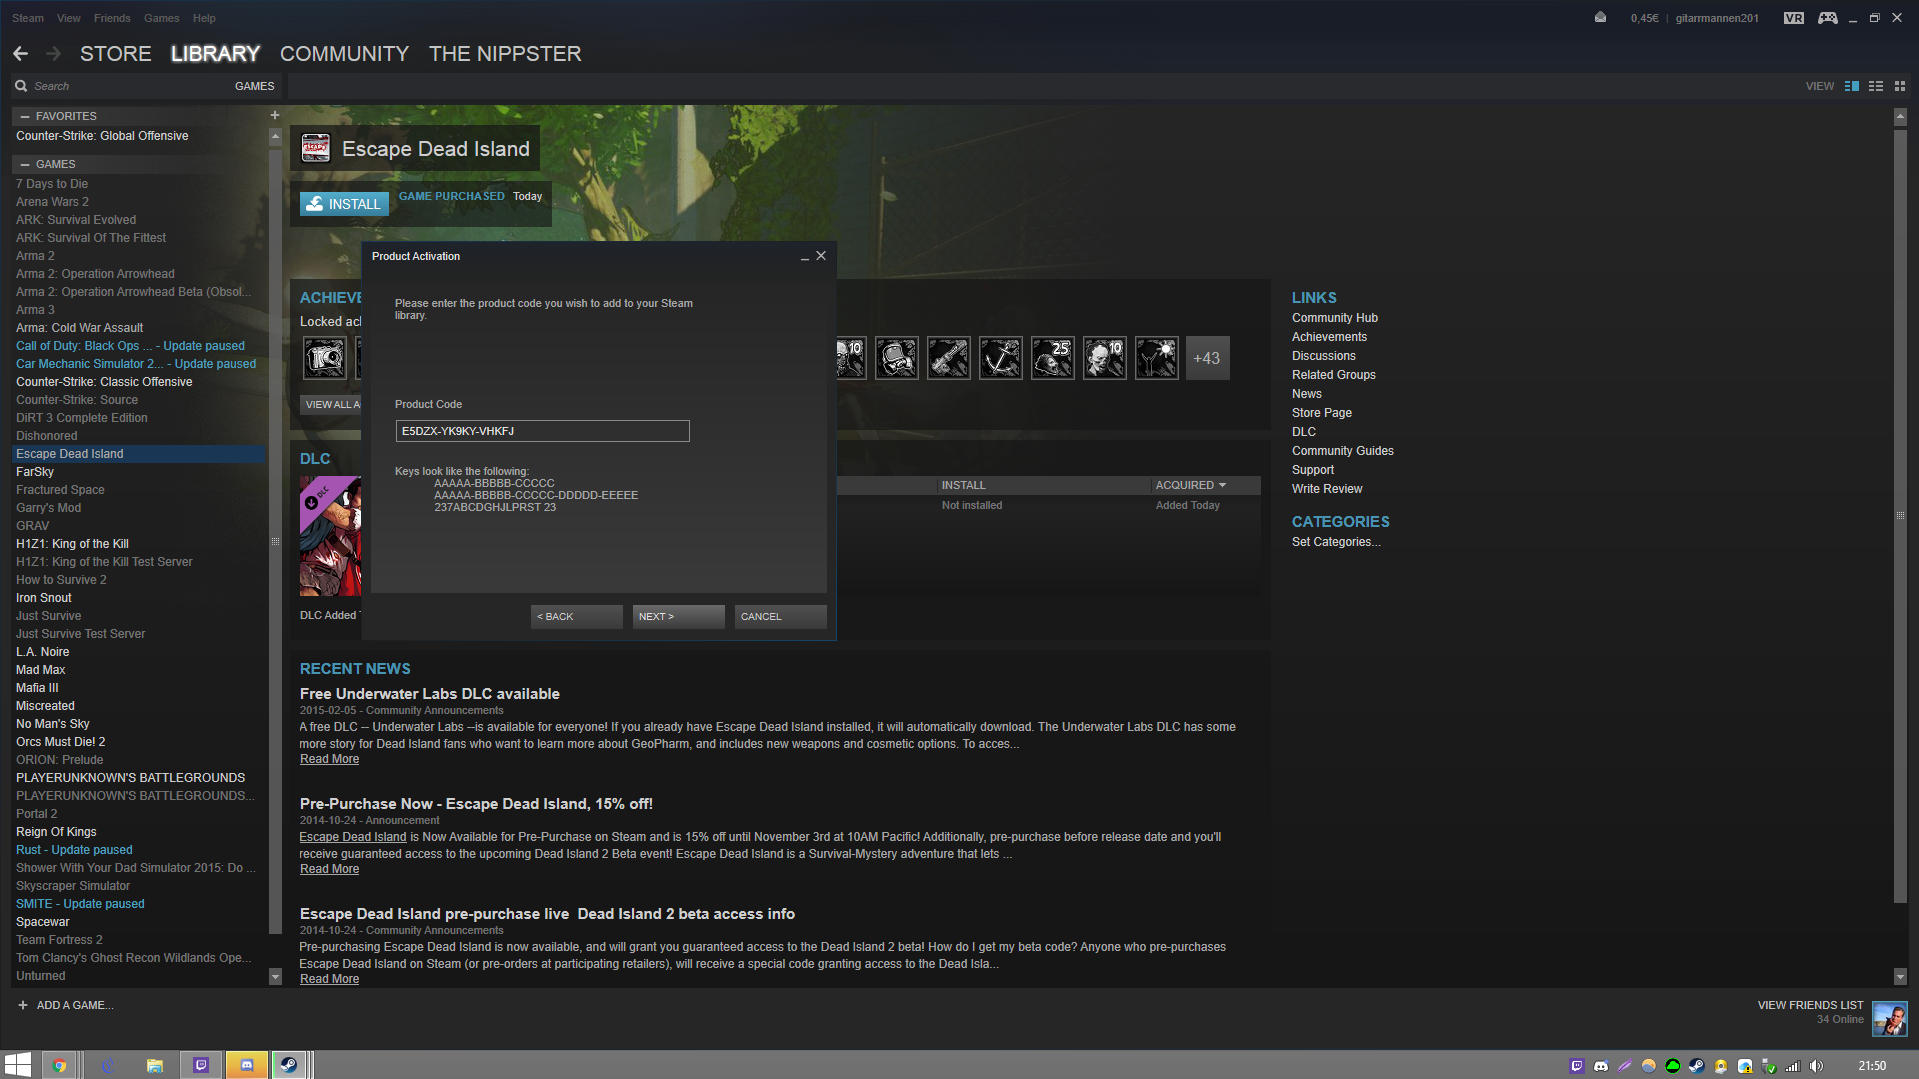Click the VR mode icon
Viewport: 1919px width, 1079px height.
[x=1794, y=18]
